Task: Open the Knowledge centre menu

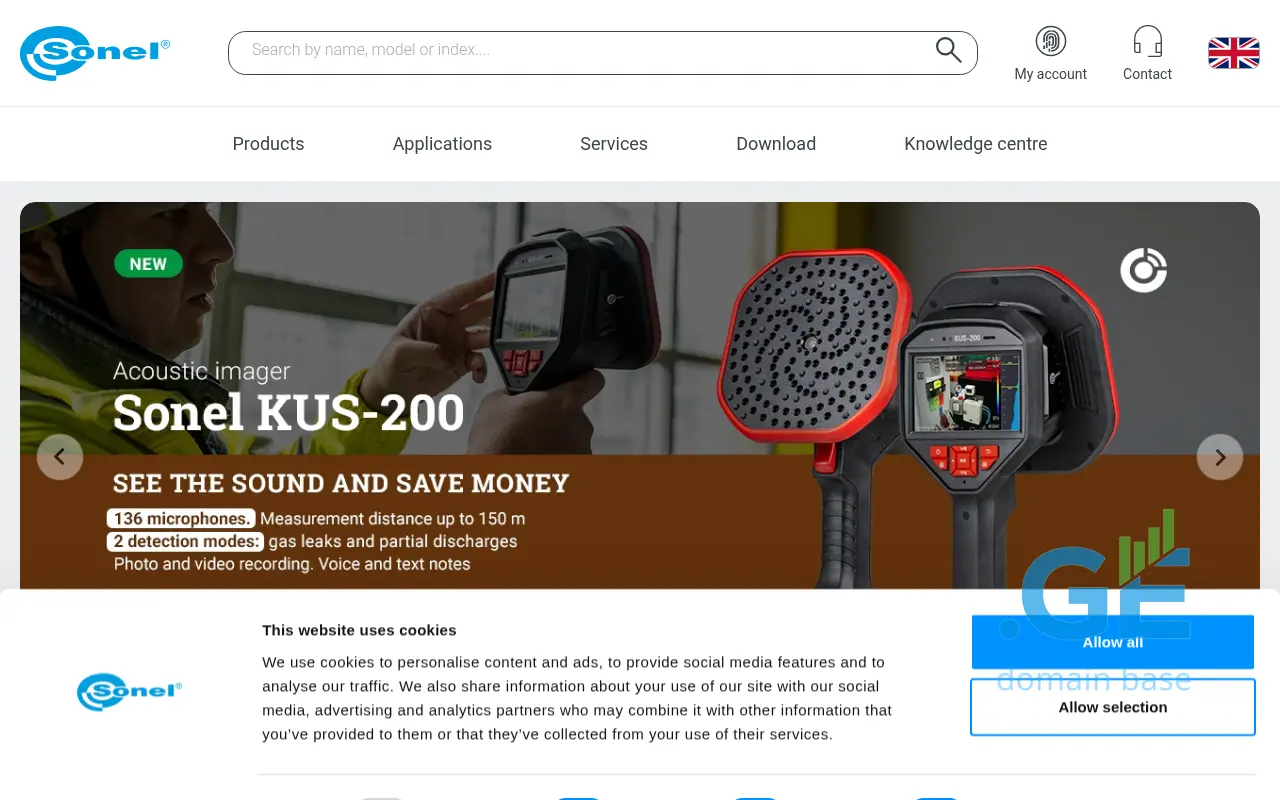Action: pos(976,144)
